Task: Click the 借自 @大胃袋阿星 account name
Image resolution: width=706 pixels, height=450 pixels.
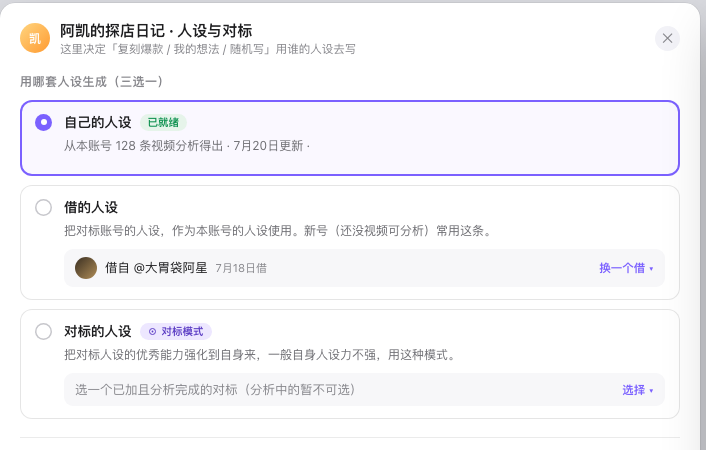Action: click(156, 268)
